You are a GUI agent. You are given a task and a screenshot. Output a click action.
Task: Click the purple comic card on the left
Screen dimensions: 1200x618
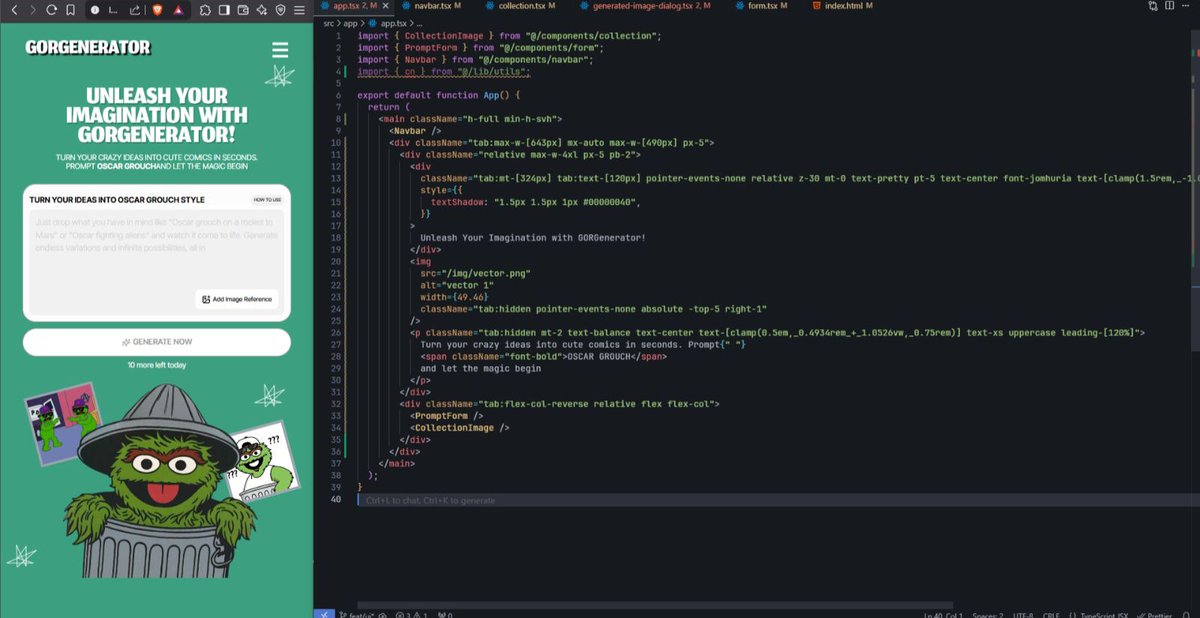coord(65,423)
